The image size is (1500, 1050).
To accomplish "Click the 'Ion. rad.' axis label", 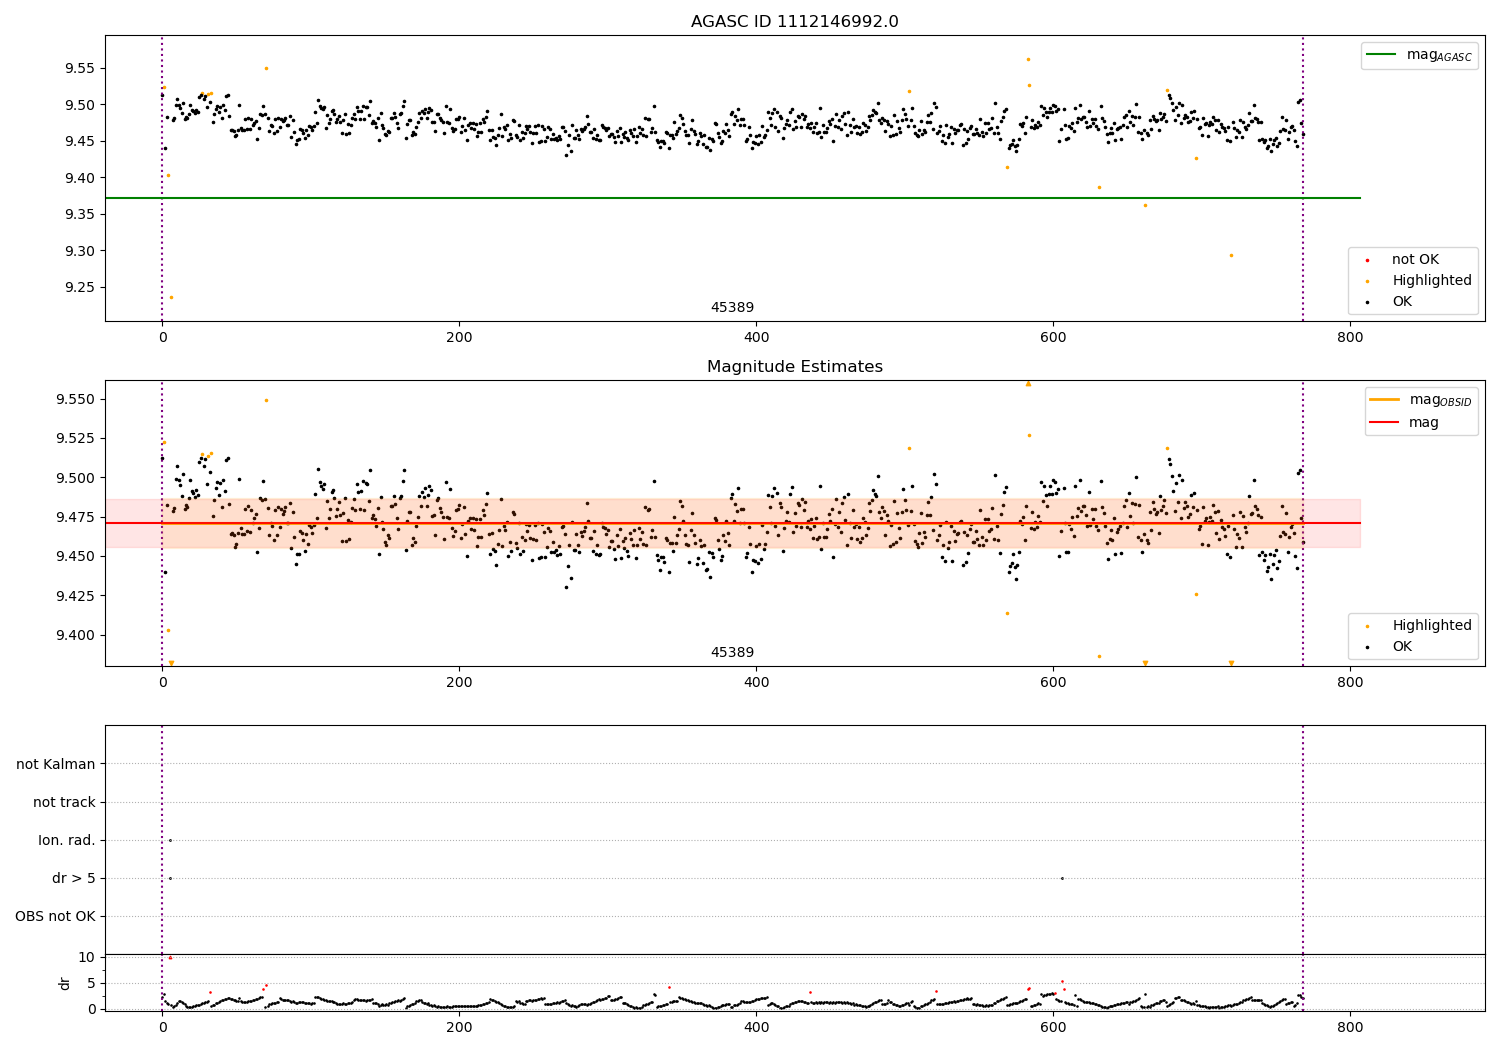I will point(67,840).
